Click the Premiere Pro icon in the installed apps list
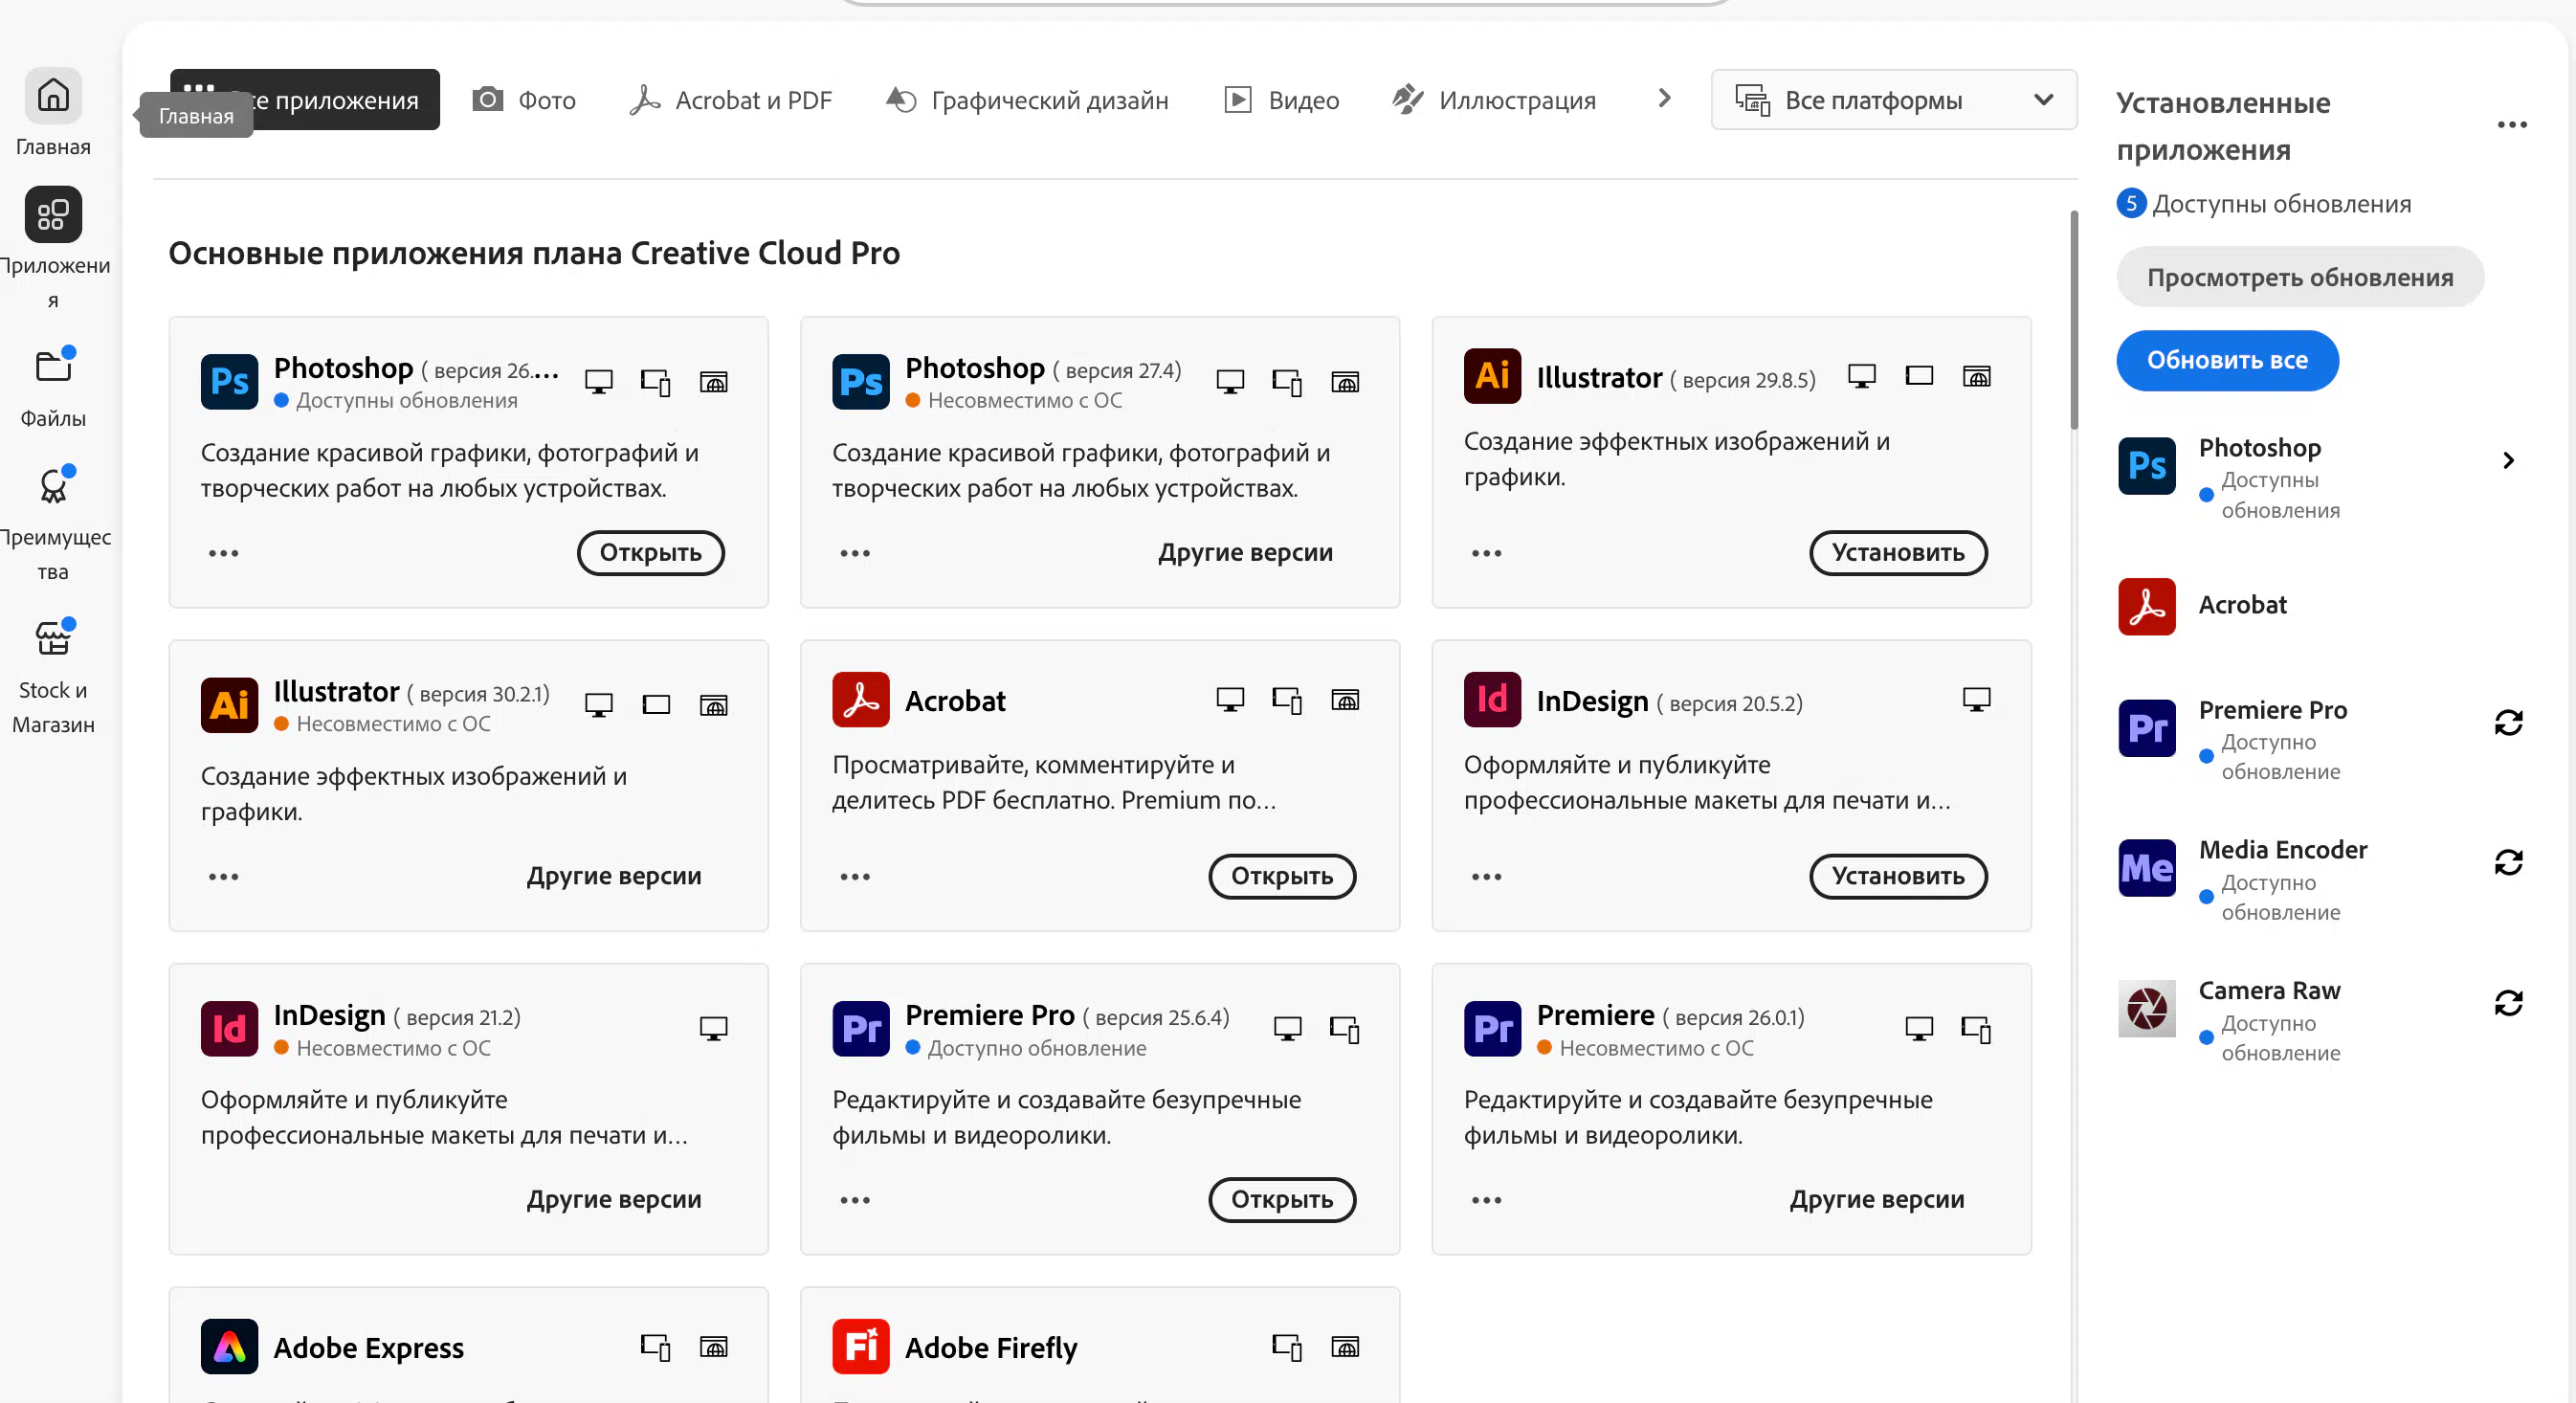Viewport: 2576px width, 1403px height. 2147,728
